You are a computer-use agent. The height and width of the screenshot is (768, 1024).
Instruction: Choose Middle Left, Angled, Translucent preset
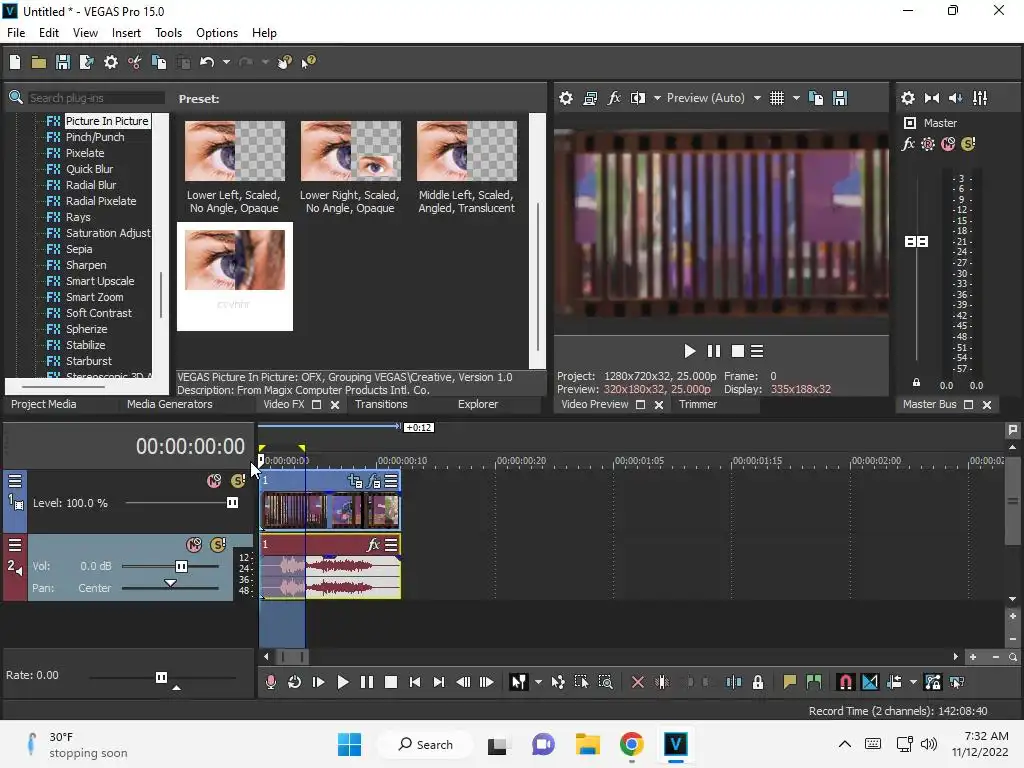[467, 167]
